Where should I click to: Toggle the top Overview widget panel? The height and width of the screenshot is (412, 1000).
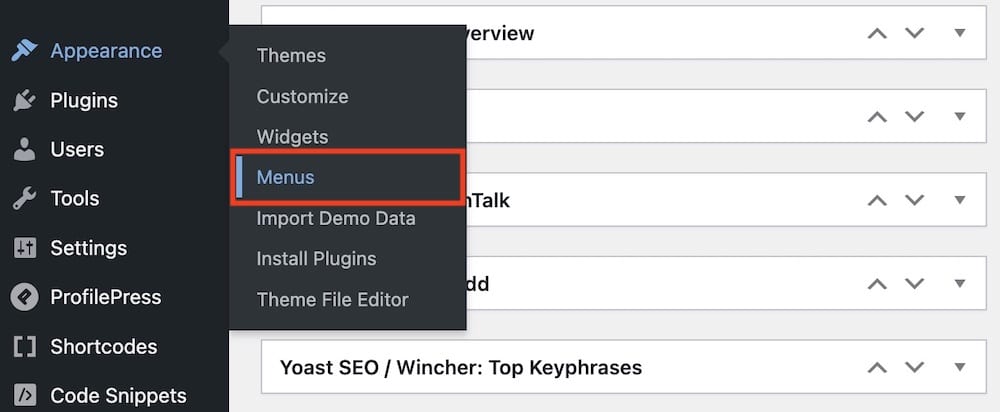(x=960, y=33)
